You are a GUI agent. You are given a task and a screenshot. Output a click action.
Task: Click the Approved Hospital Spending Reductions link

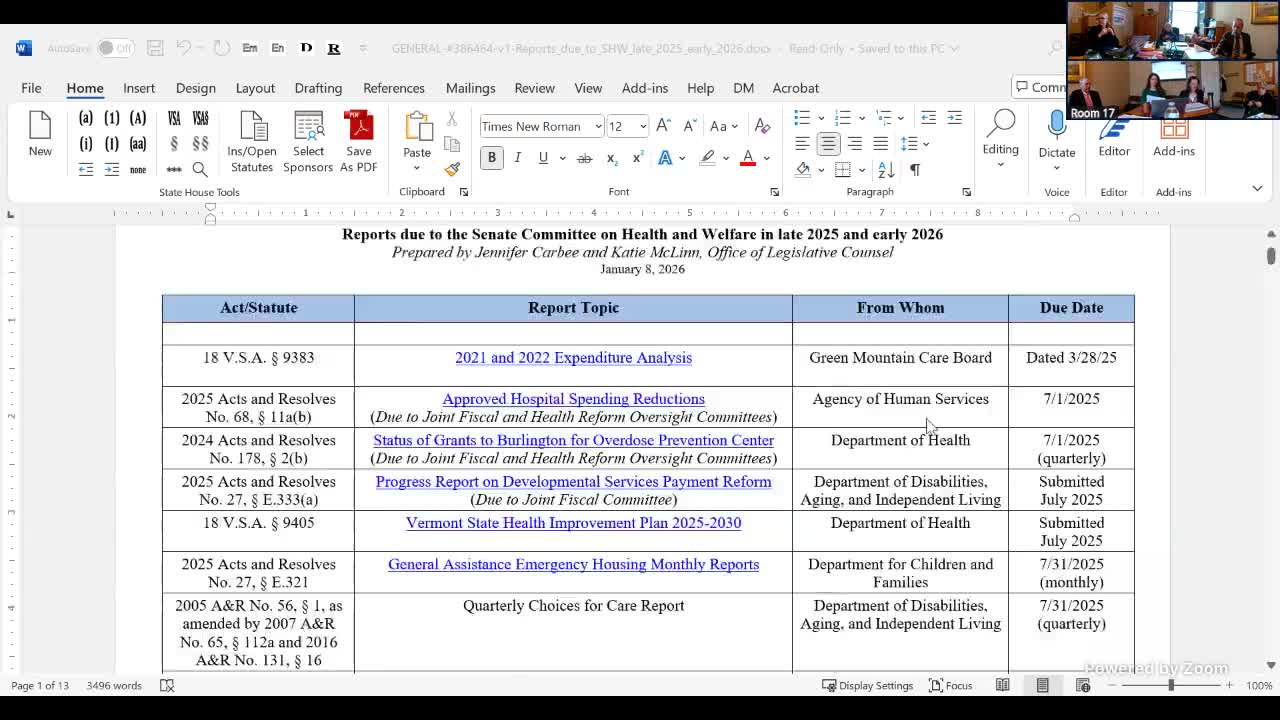coord(573,399)
